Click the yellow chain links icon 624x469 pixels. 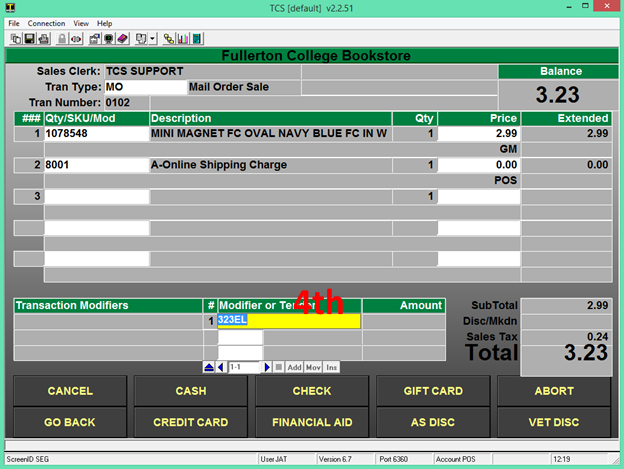click(x=169, y=39)
